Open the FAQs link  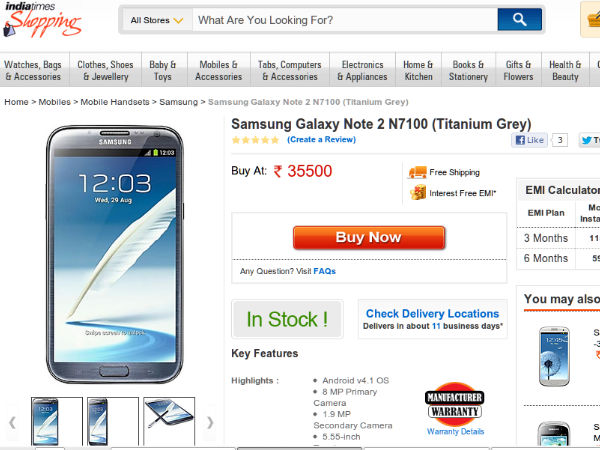(324, 271)
